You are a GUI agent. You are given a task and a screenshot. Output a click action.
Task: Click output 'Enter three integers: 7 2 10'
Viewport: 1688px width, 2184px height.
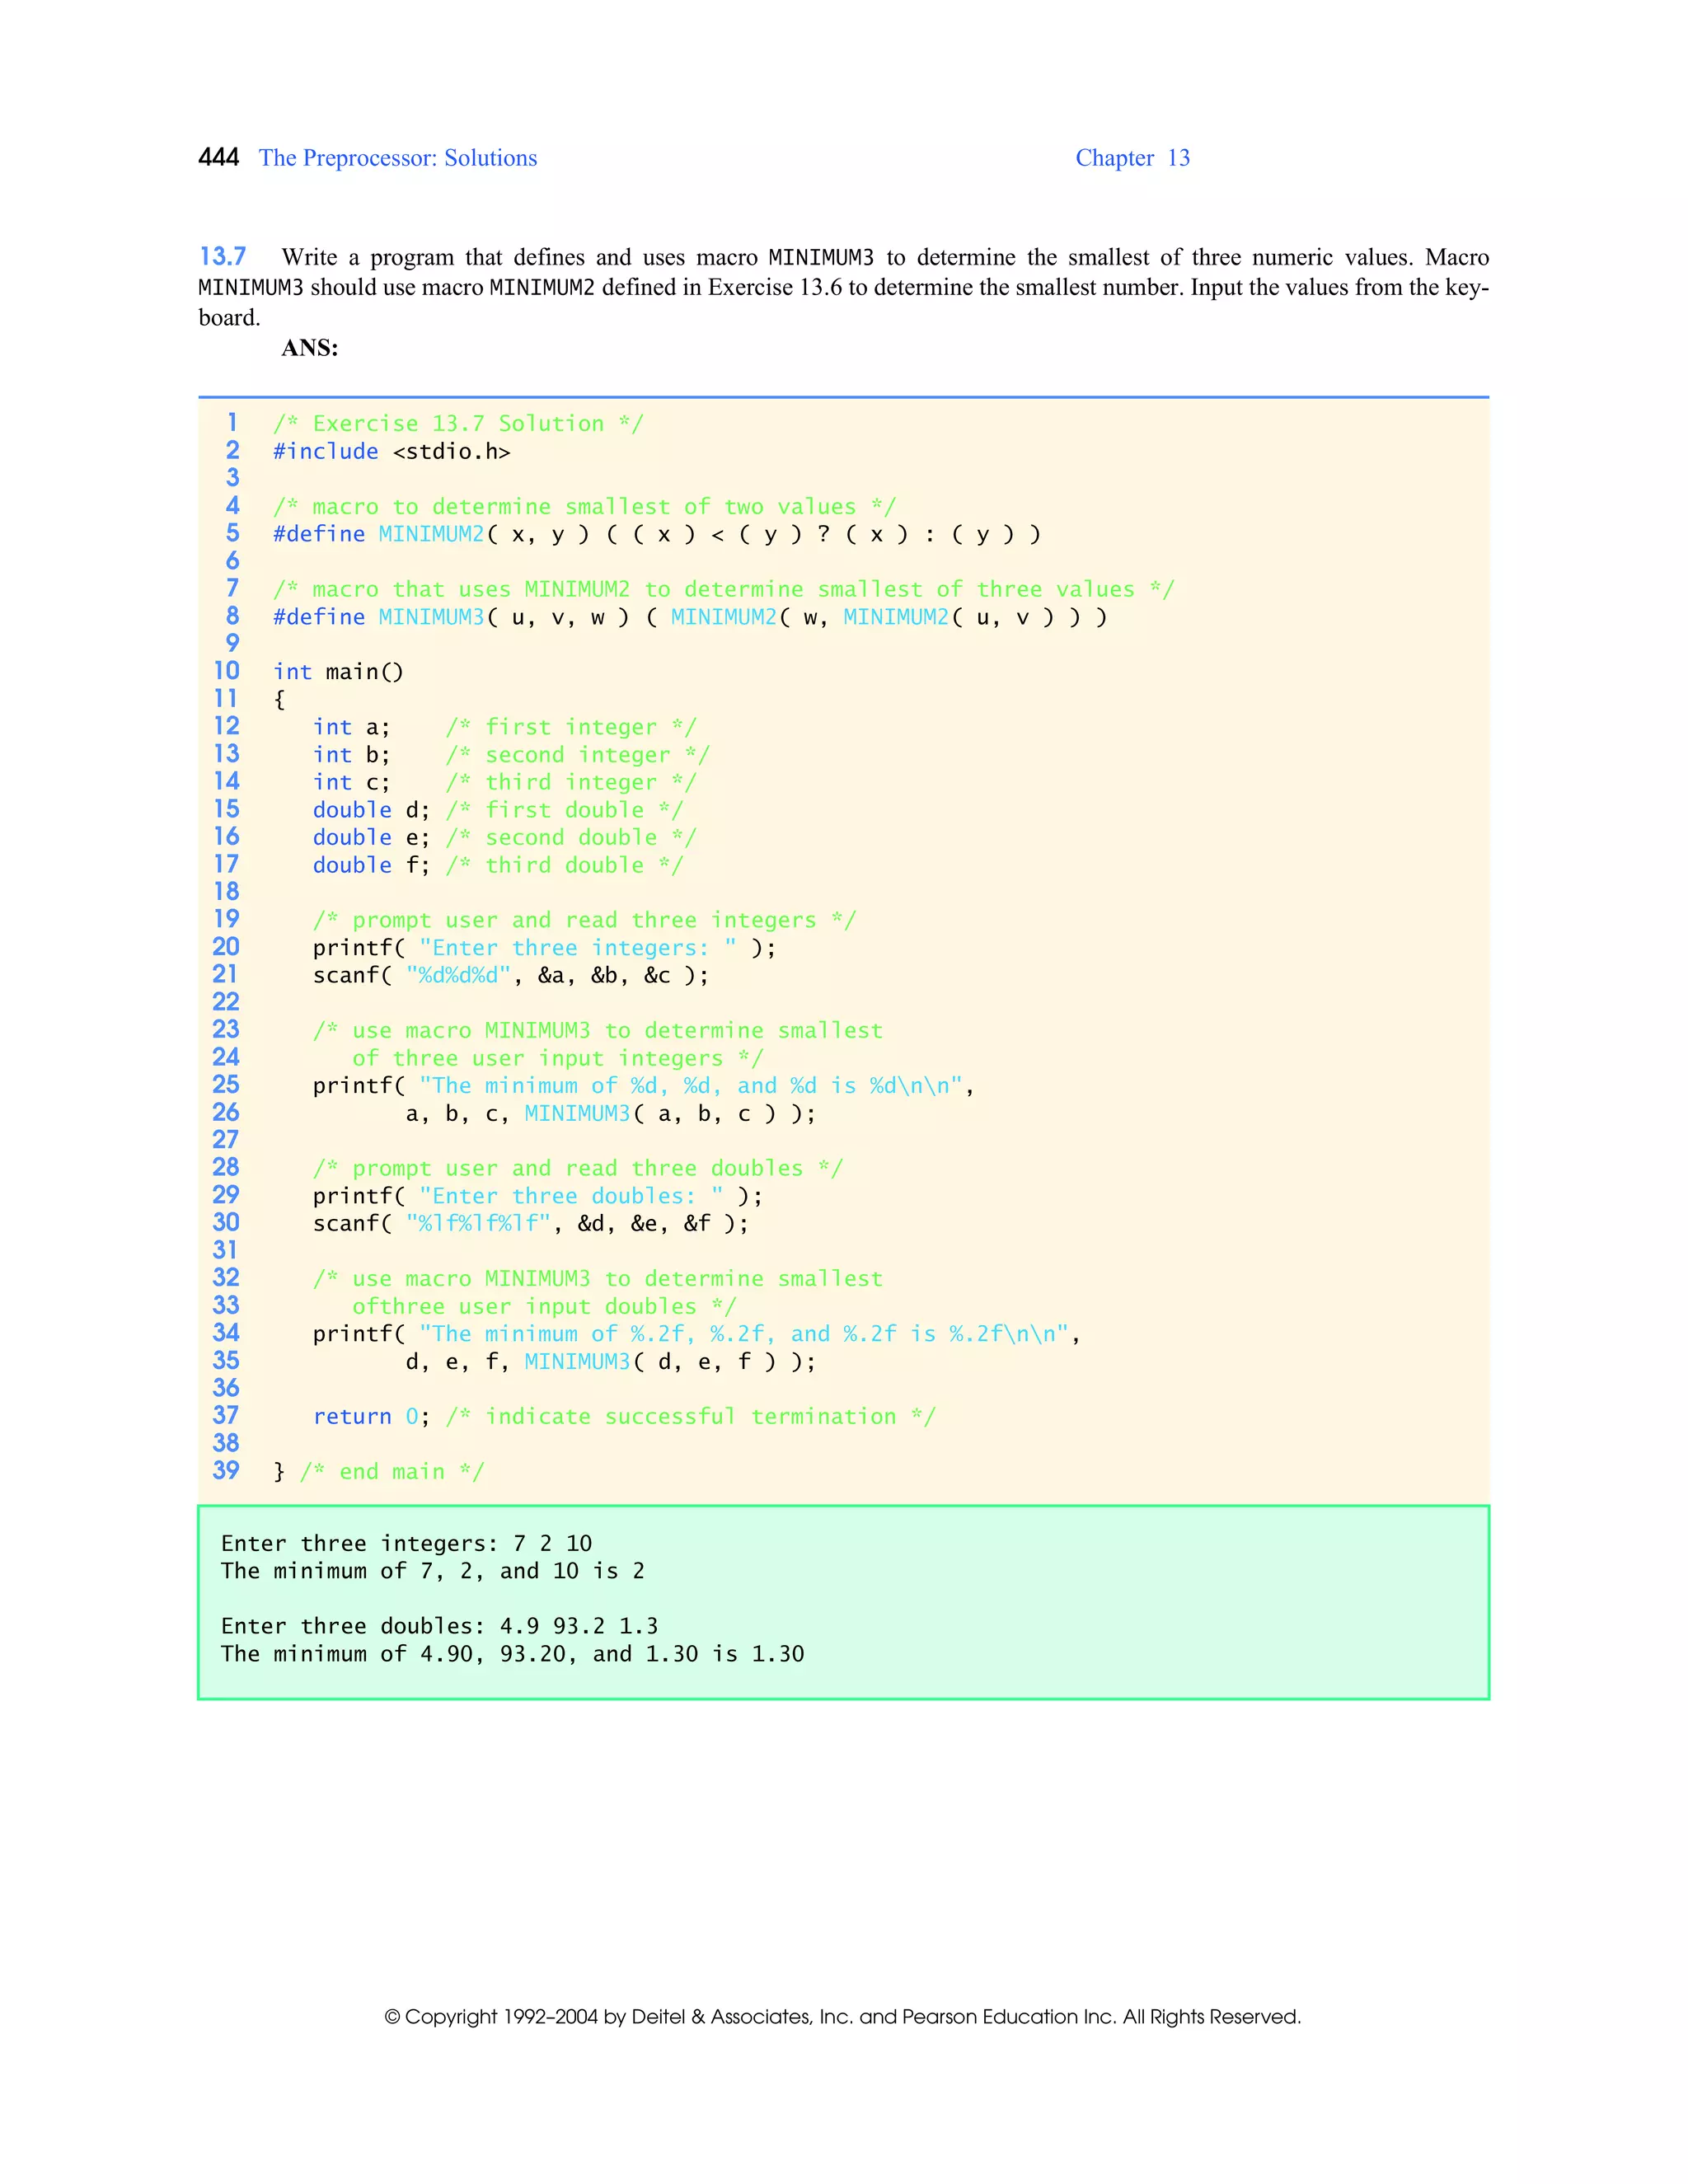coord(407,1544)
